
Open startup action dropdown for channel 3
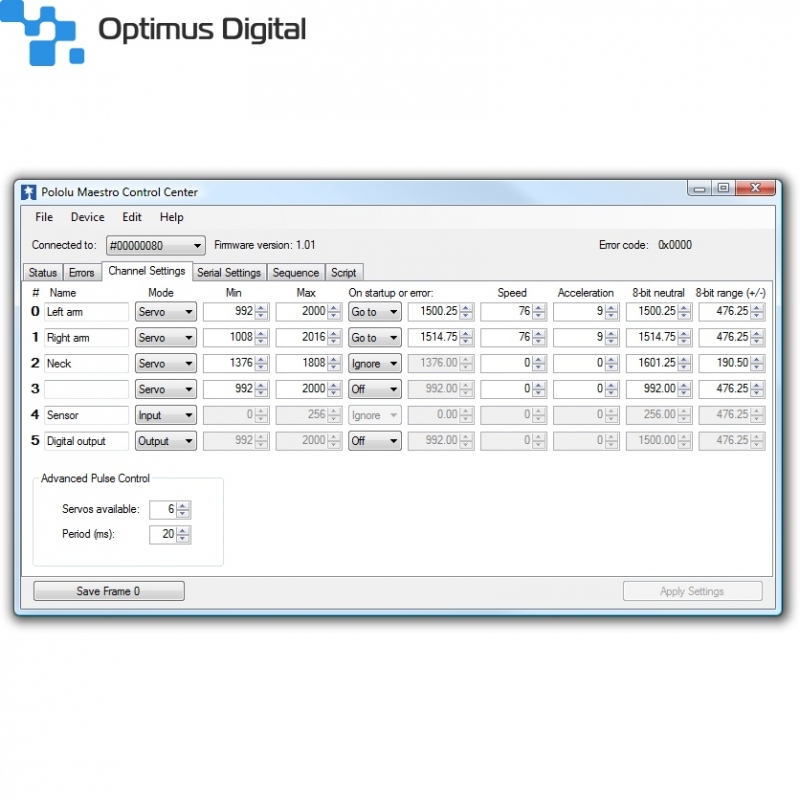coord(375,389)
